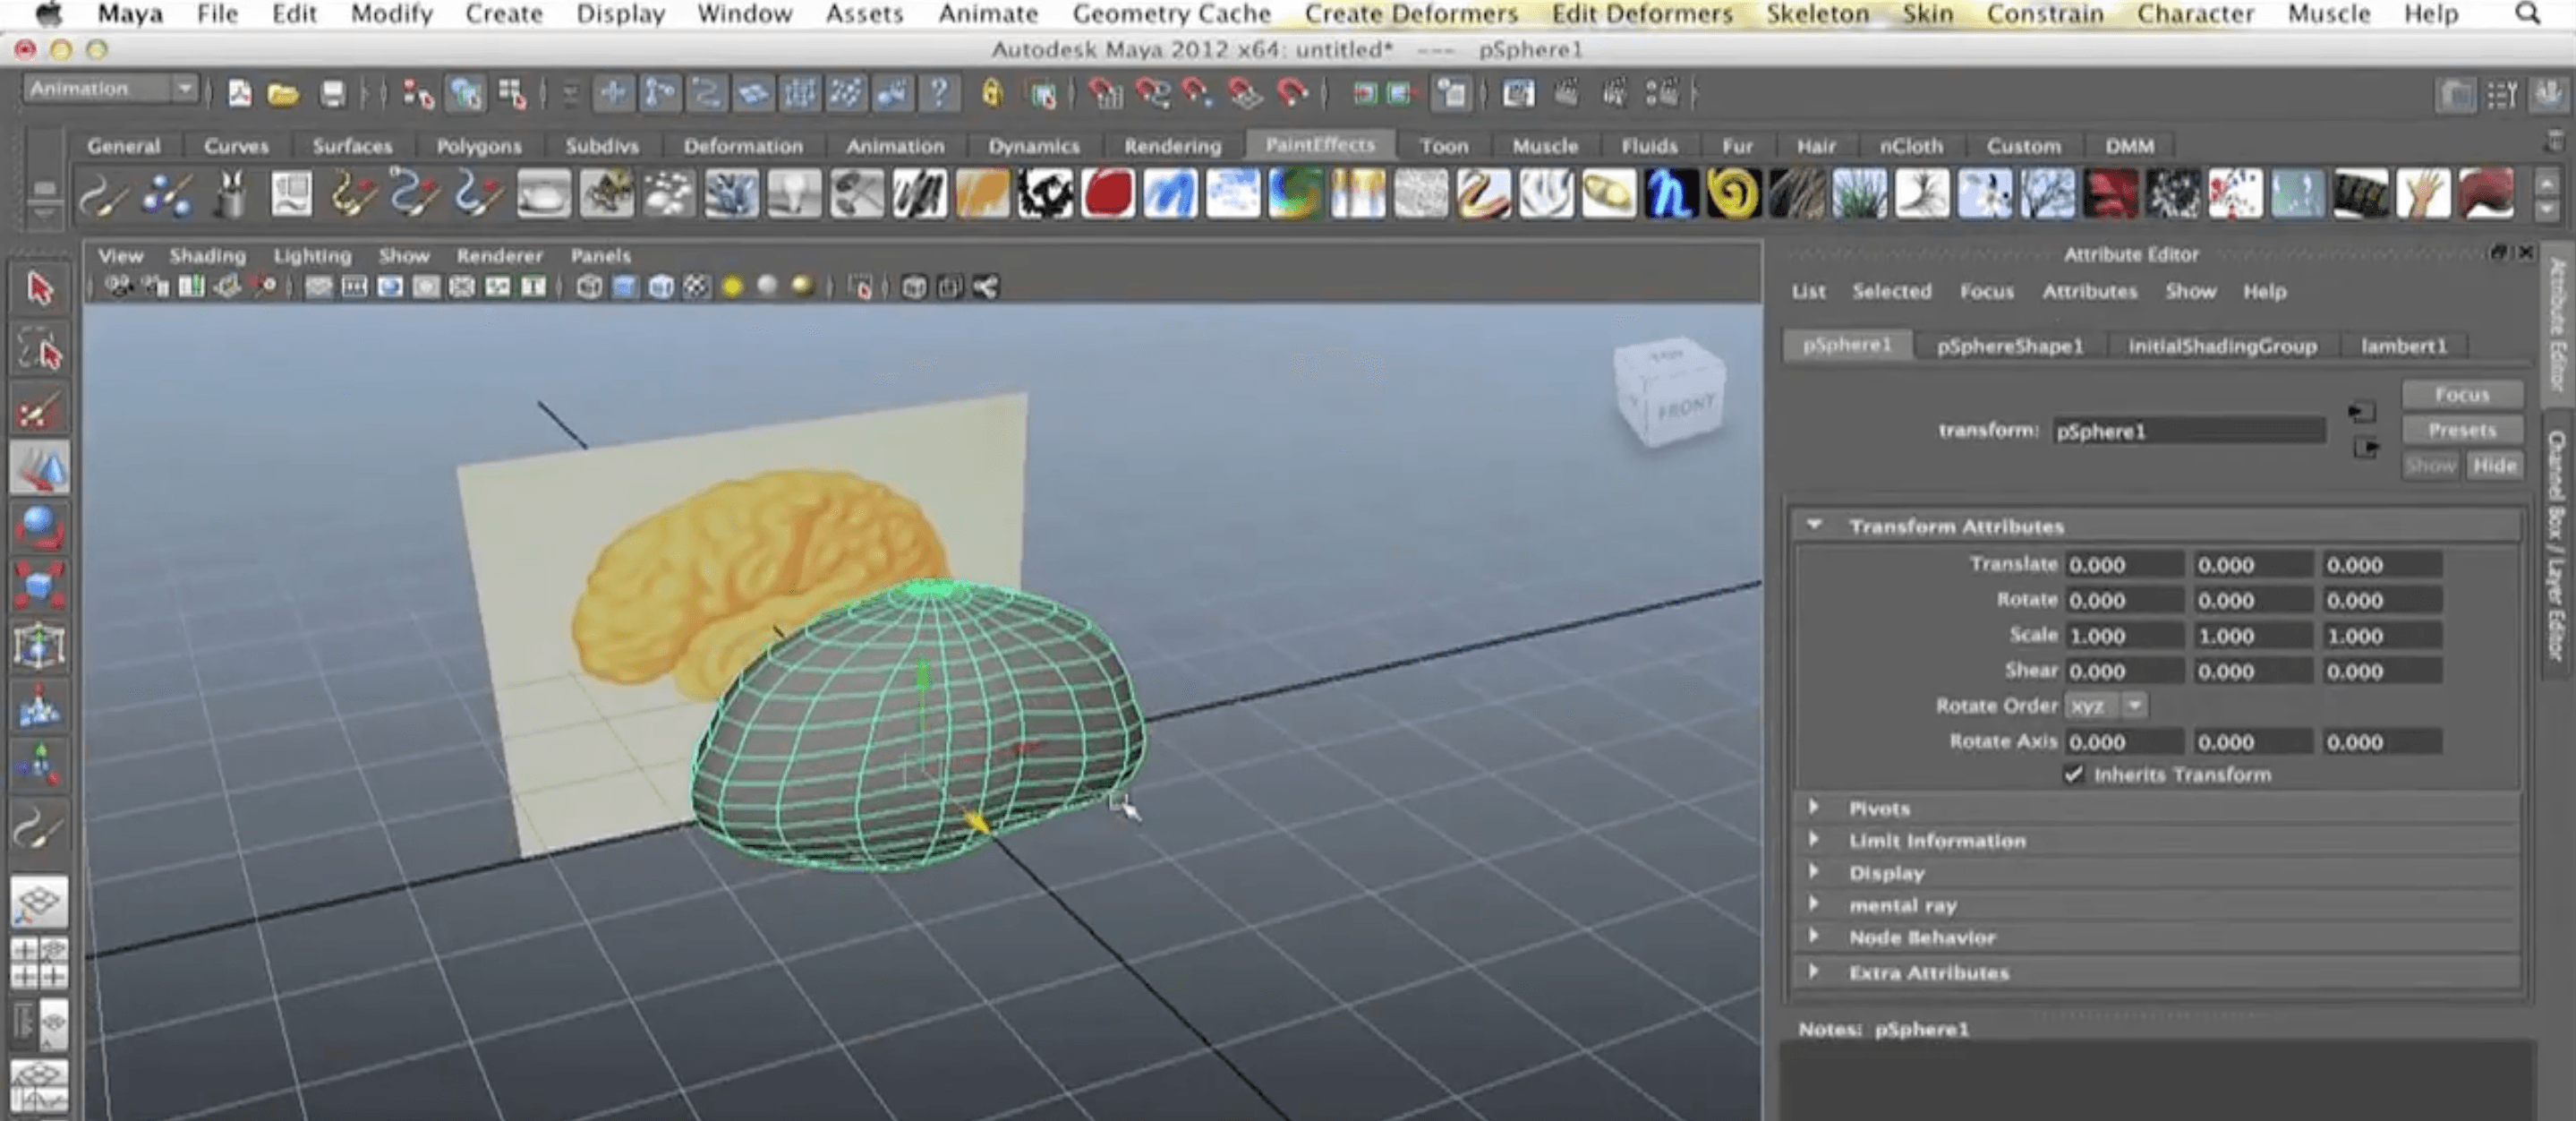Viewport: 2576px width, 1121px height.
Task: Click the pencil curve Paint Effects shelf icon
Action: 102,194
